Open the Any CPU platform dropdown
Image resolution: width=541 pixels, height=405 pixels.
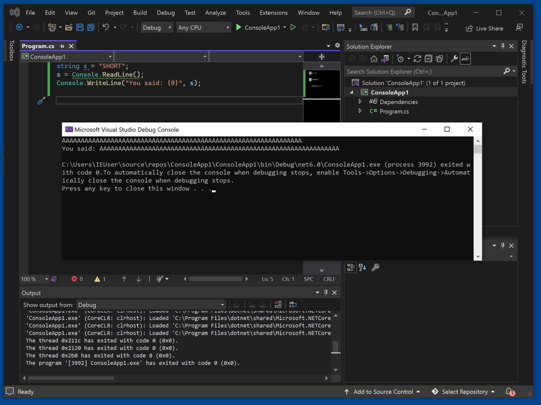click(x=203, y=28)
